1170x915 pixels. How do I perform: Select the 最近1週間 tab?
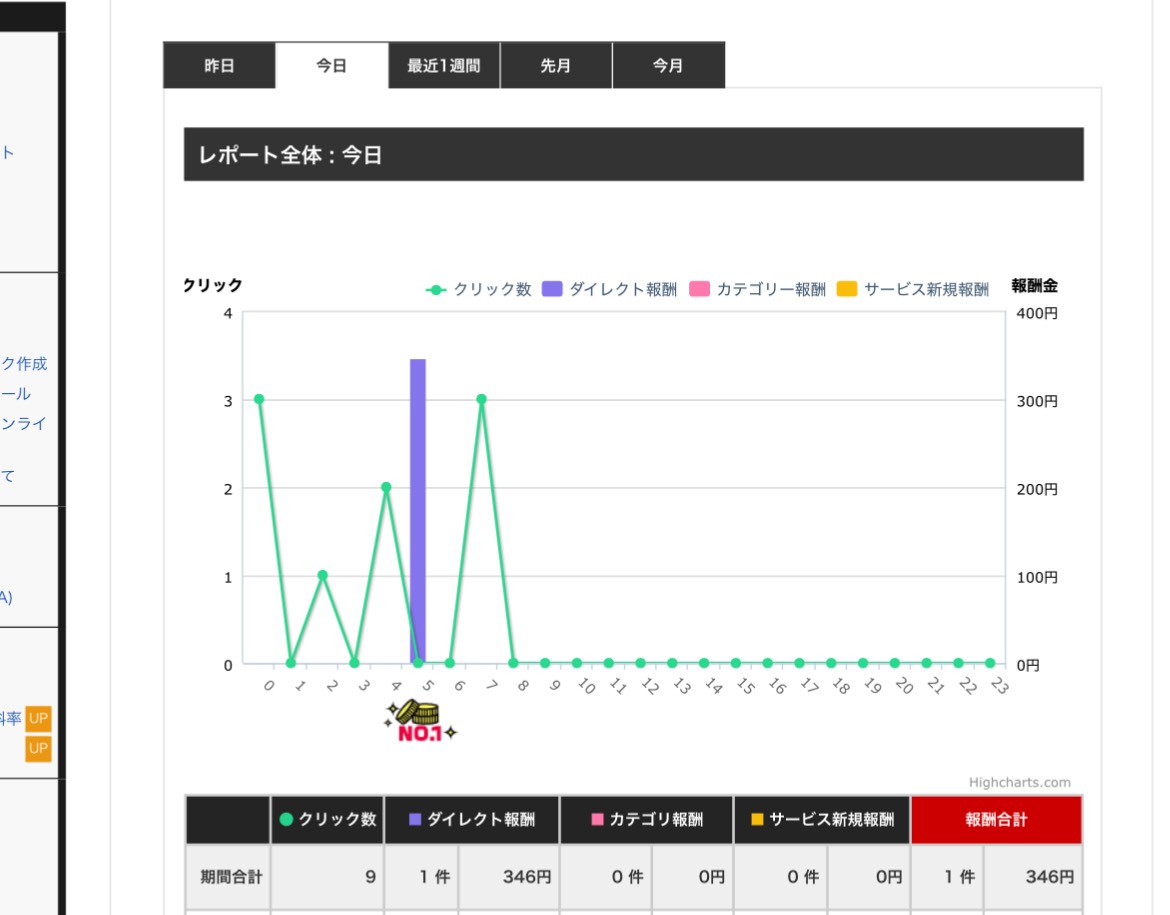[x=443, y=66]
